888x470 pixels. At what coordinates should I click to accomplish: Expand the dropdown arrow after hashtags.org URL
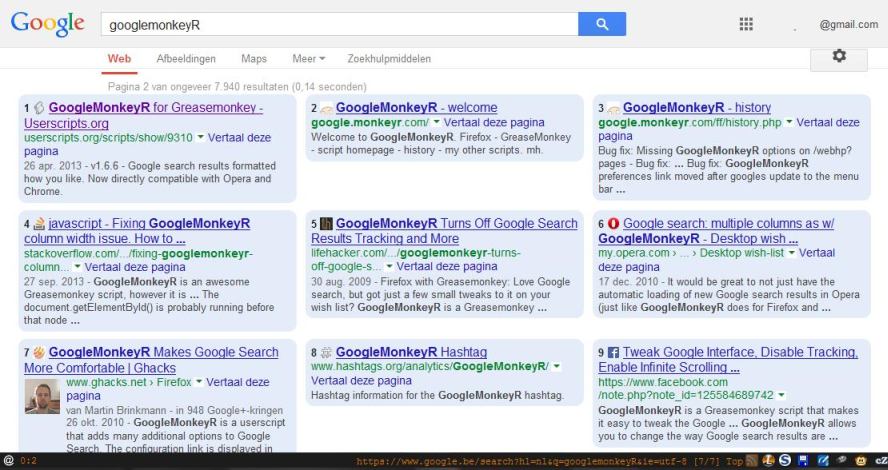(x=557, y=366)
